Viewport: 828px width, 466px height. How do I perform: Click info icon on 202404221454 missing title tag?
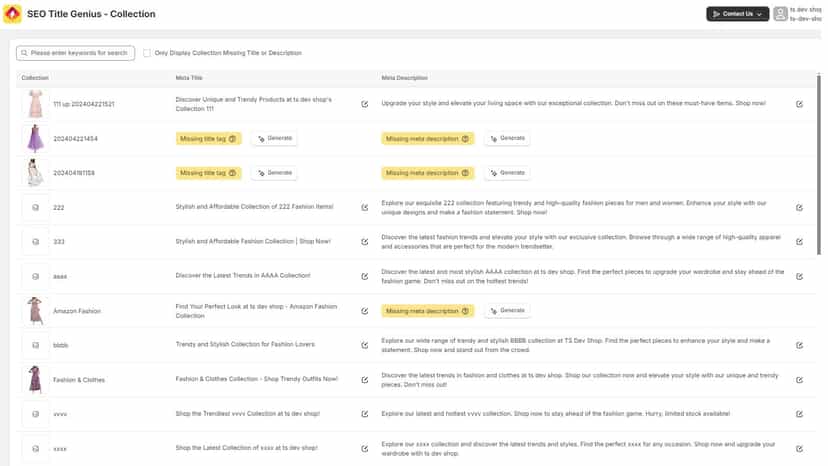point(232,138)
